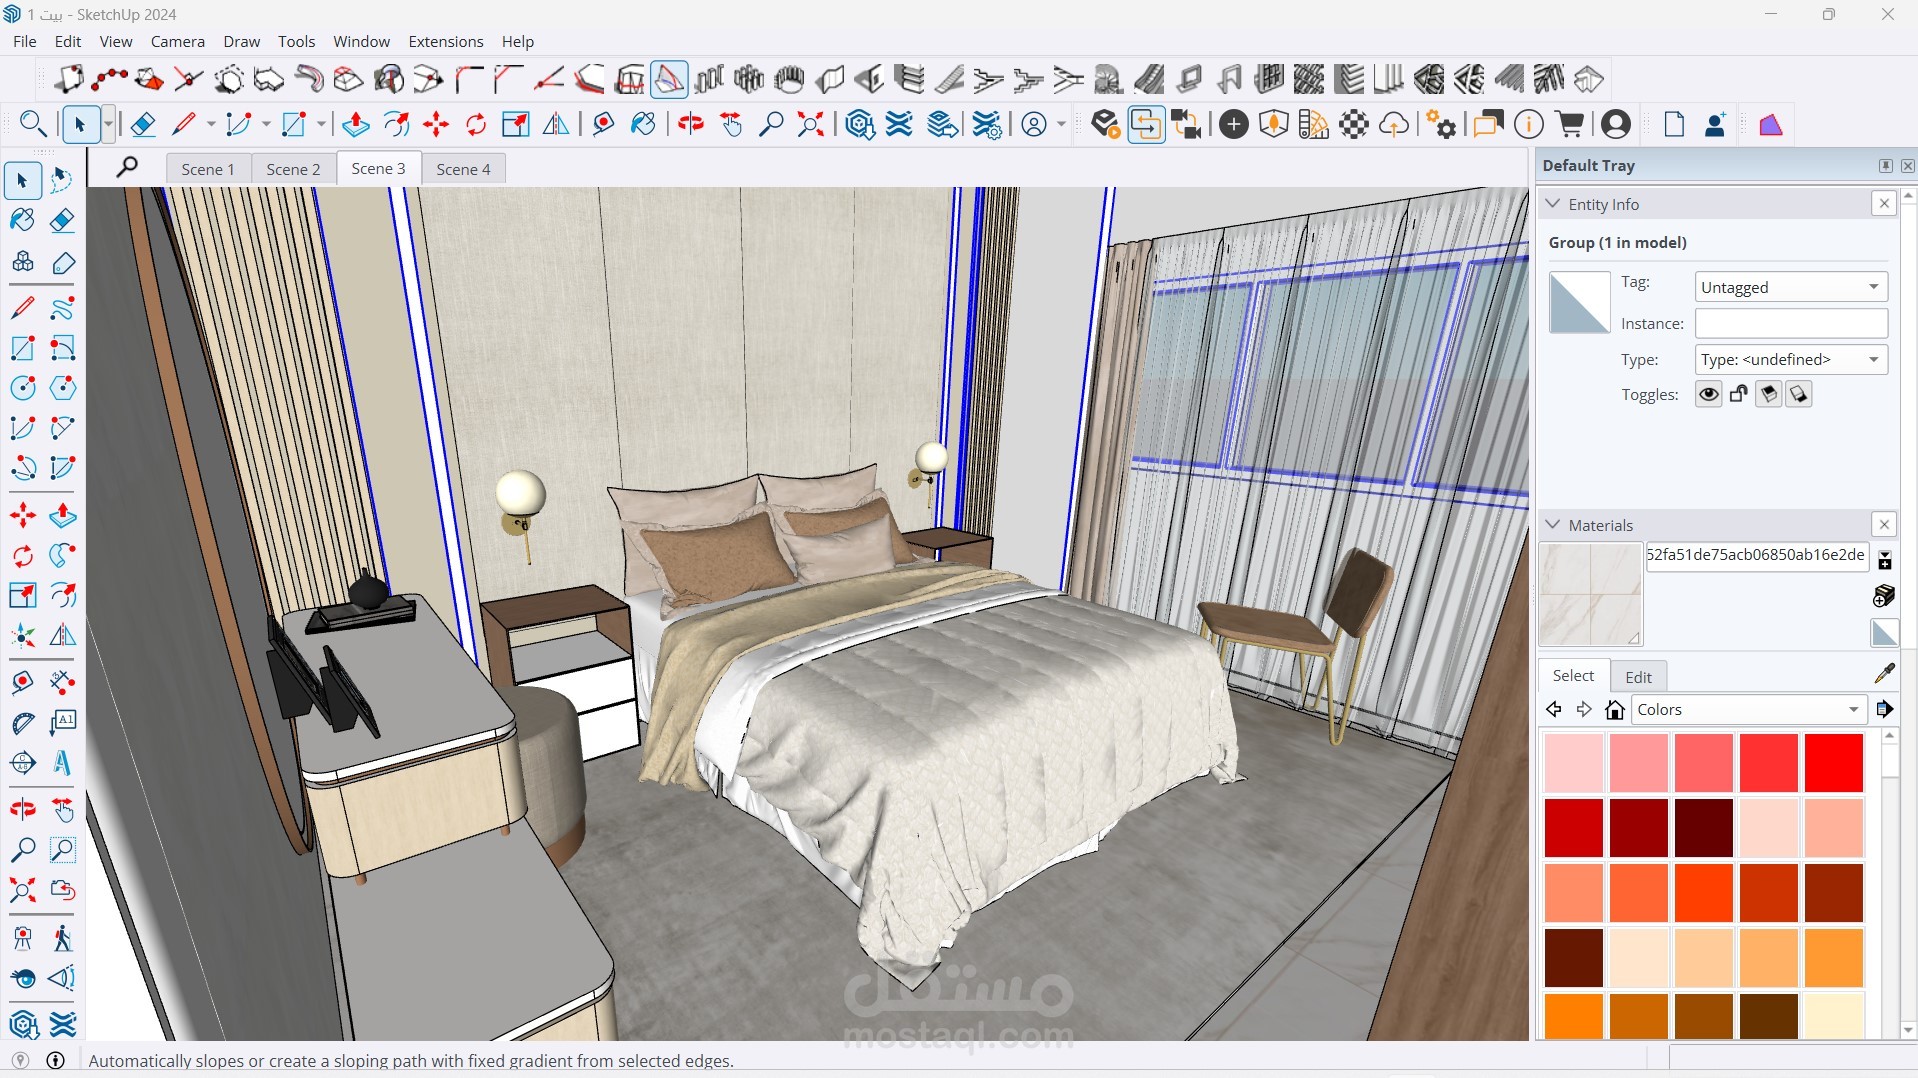Click the Paint Bucket tool in left toolbar
Image resolution: width=1918 pixels, height=1078 pixels.
tap(22, 219)
